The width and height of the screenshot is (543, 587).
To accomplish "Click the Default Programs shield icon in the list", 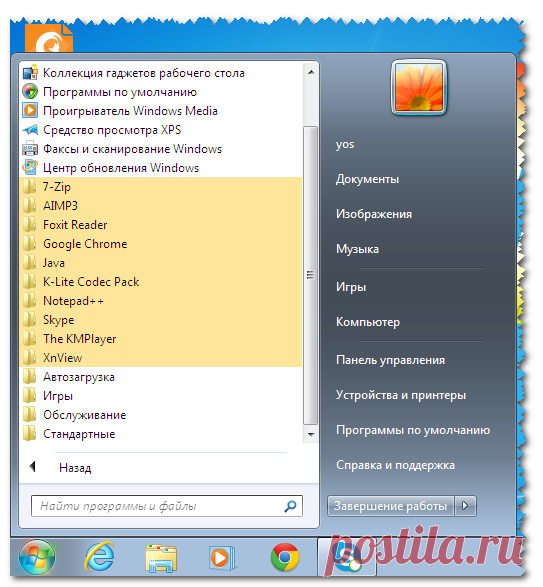I will pyautogui.click(x=30, y=92).
